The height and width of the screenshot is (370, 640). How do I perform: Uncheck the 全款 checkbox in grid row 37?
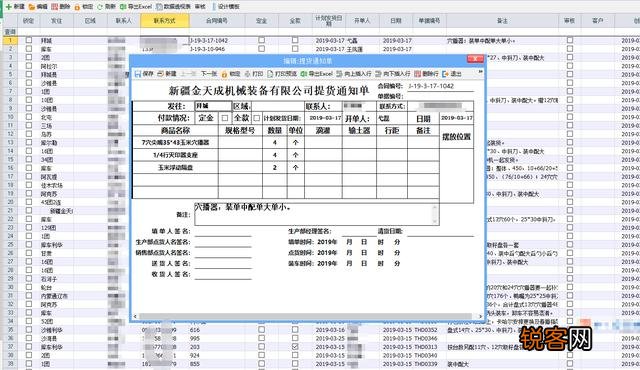295,346
